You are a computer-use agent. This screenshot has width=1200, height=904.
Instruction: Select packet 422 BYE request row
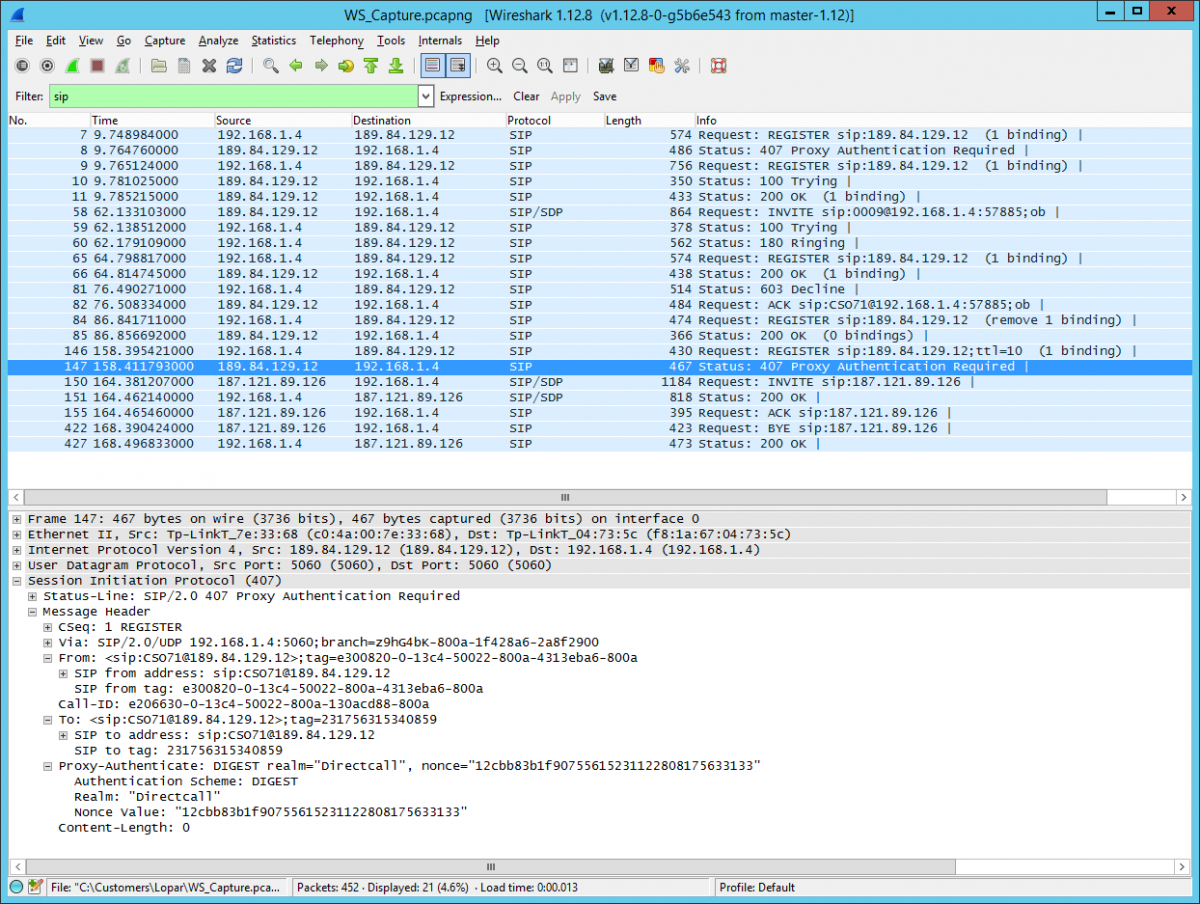point(600,428)
